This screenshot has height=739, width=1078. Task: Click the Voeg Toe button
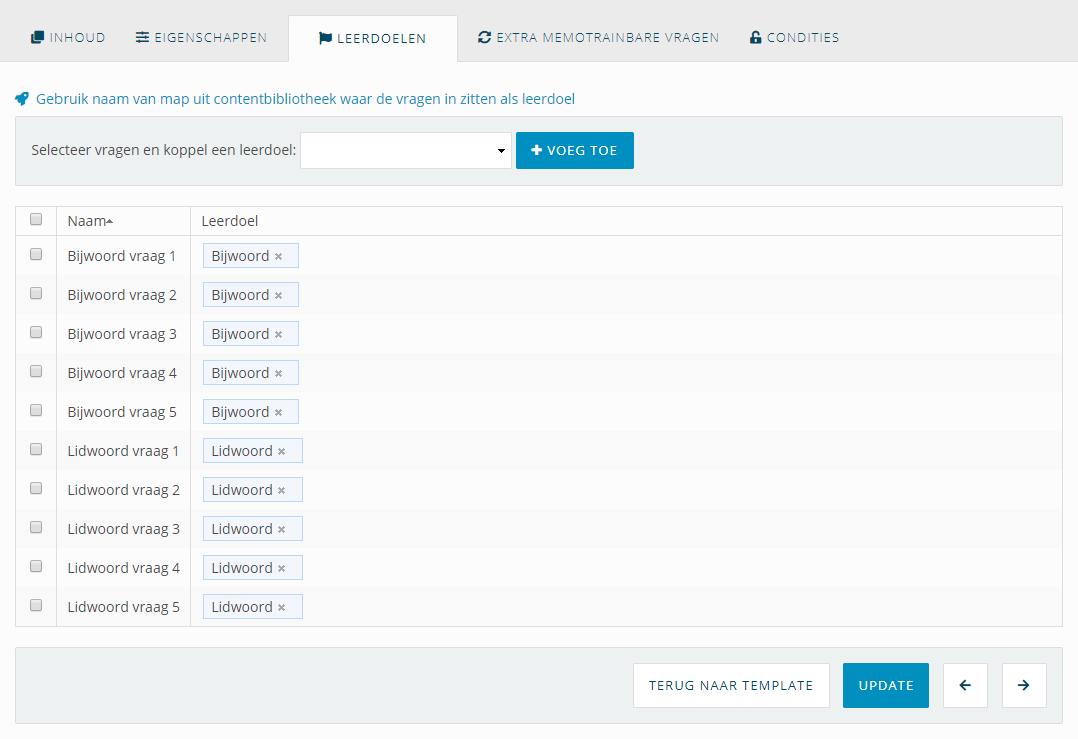coord(575,151)
